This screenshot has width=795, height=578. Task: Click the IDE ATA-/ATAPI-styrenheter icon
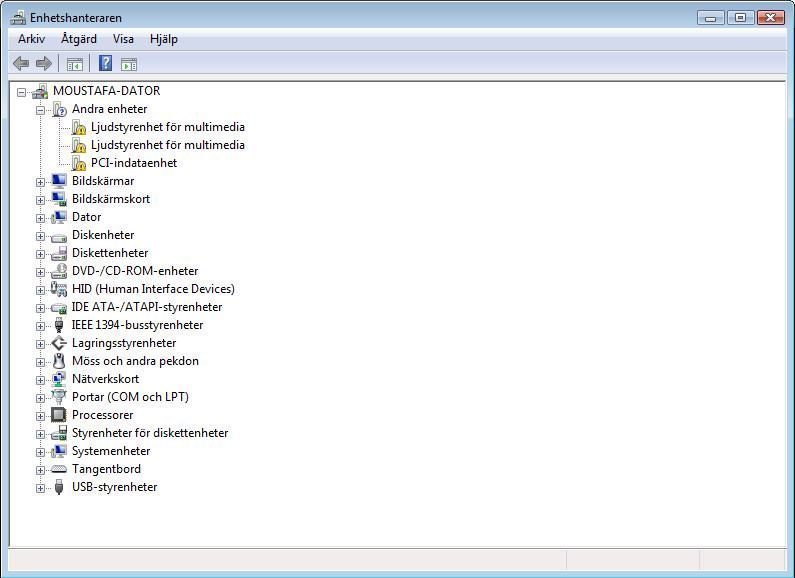pyautogui.click(x=59, y=308)
